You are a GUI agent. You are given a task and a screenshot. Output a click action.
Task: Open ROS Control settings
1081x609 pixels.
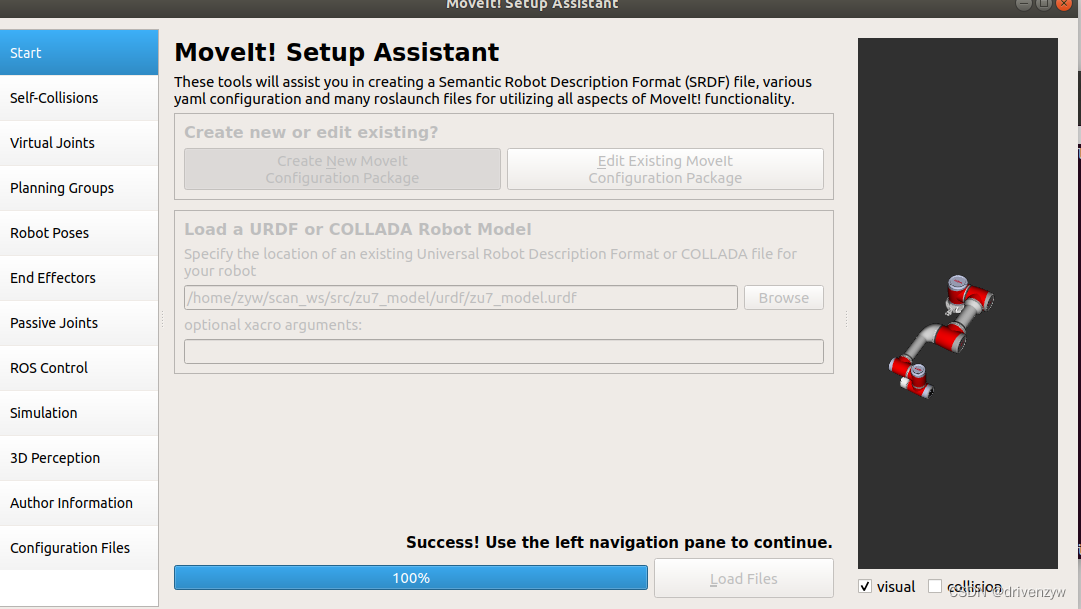(x=79, y=368)
